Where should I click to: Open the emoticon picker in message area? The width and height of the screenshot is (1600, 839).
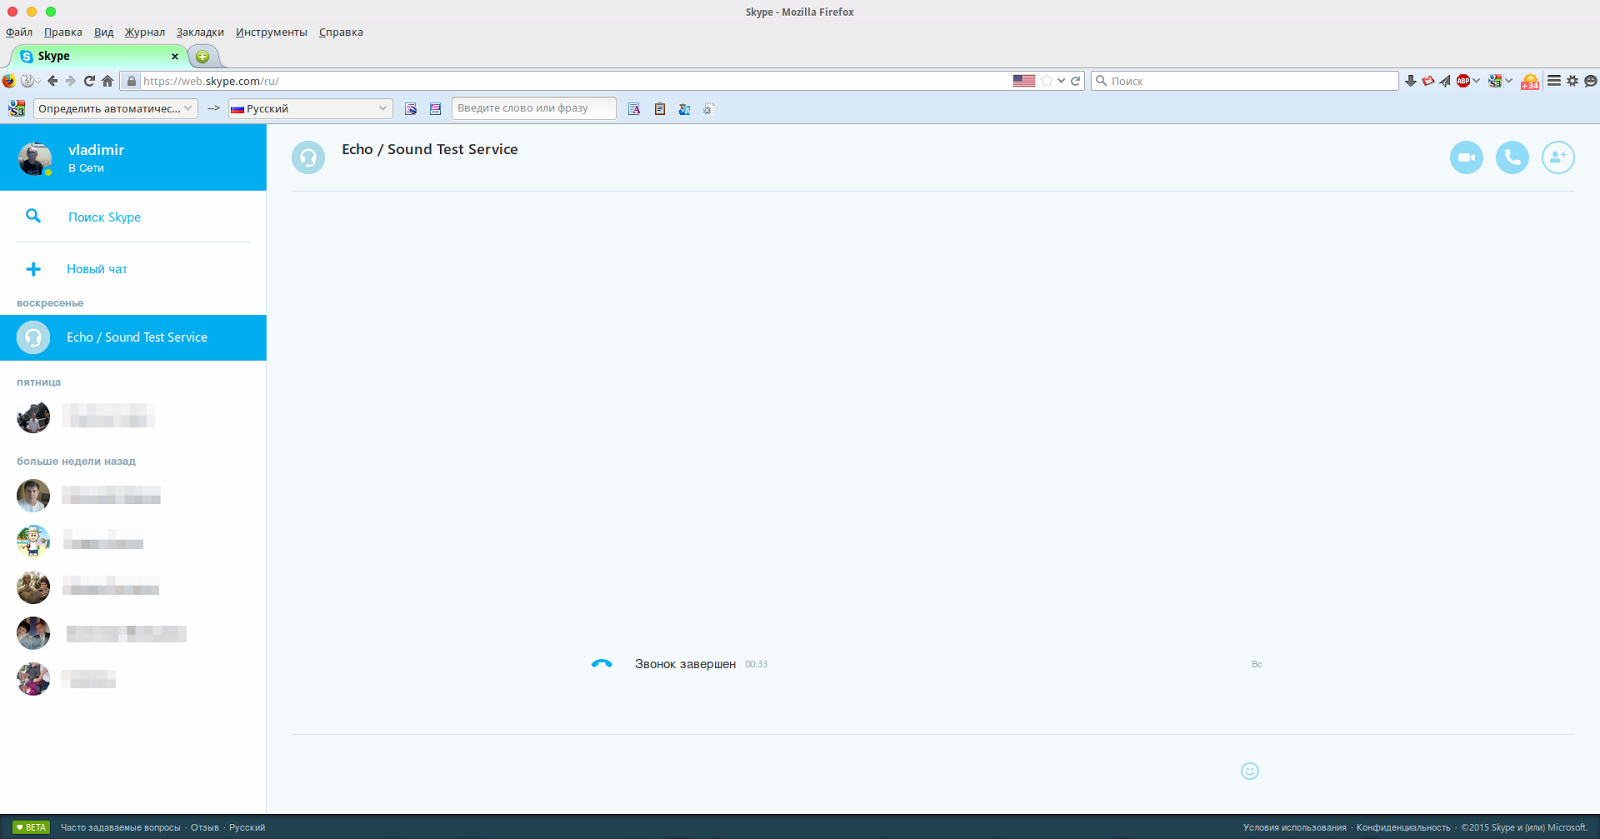pos(1250,771)
